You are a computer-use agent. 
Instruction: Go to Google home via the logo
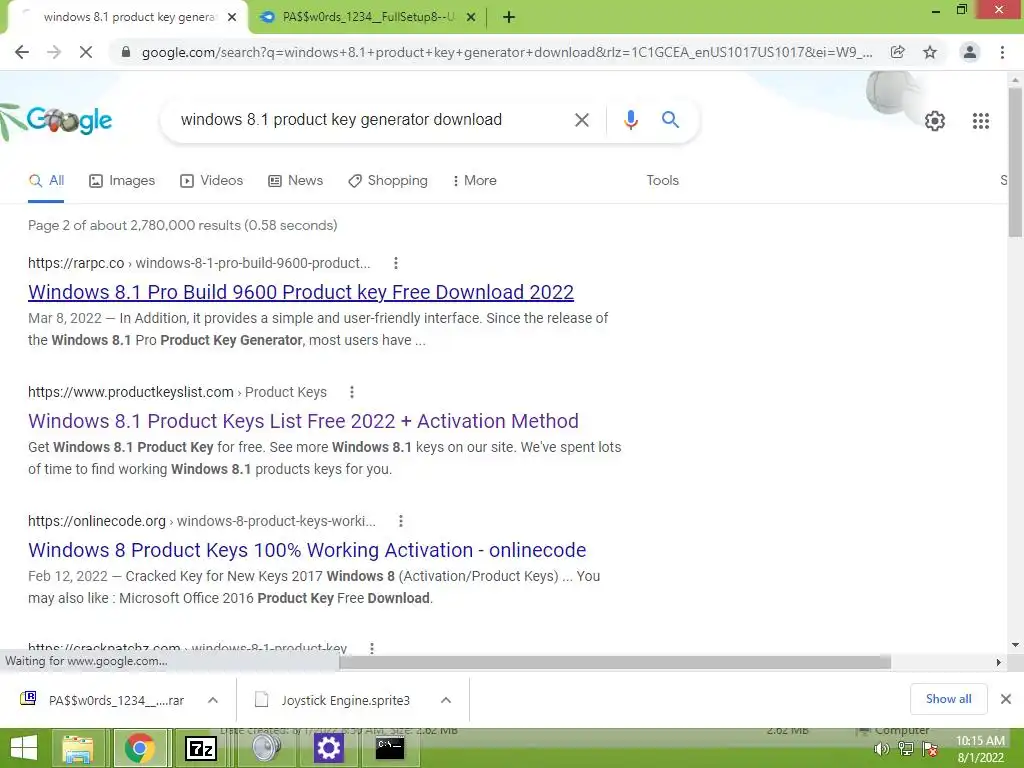click(x=68, y=120)
